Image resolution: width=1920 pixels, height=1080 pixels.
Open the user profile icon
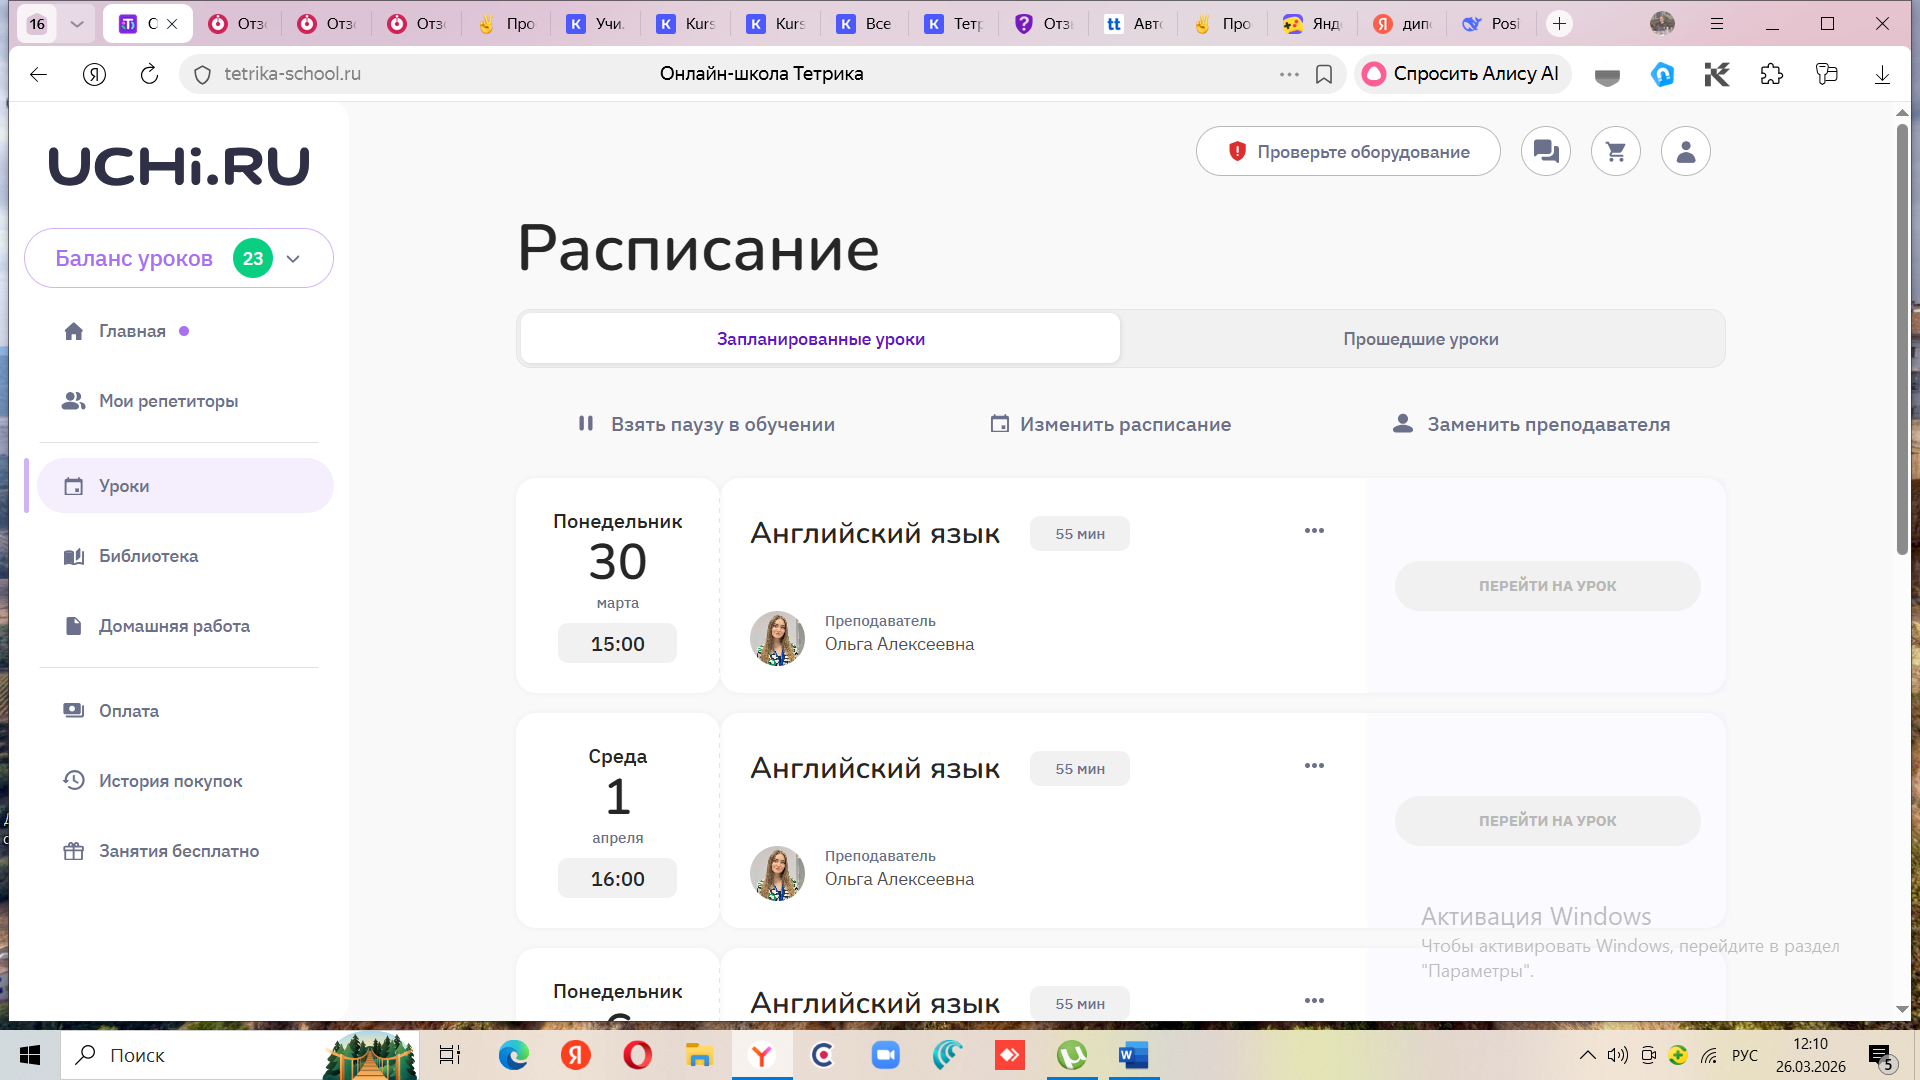1686,152
